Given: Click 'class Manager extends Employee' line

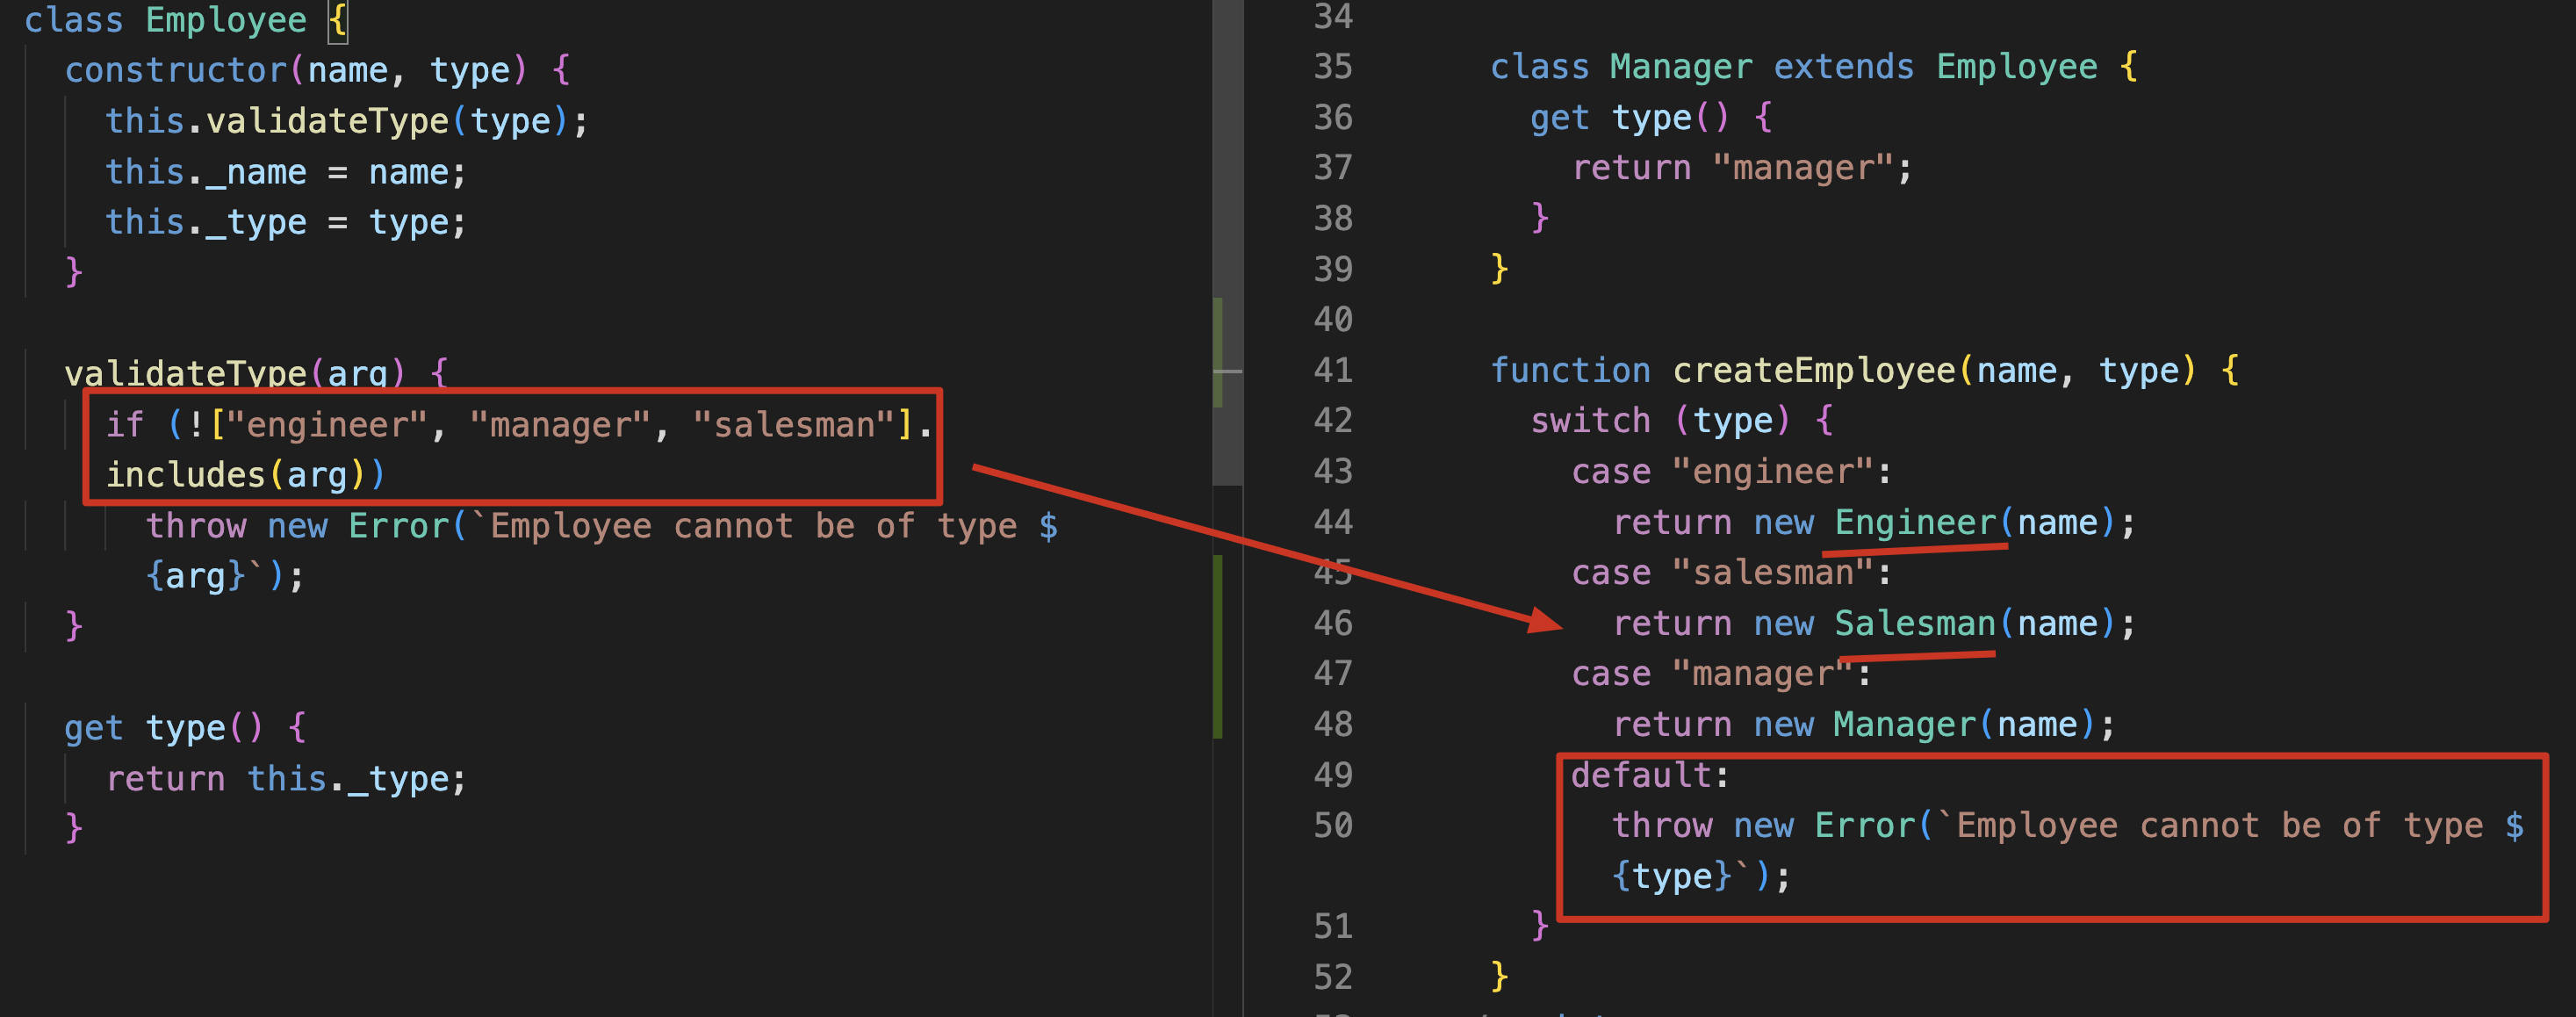Looking at the screenshot, I should (1813, 67).
